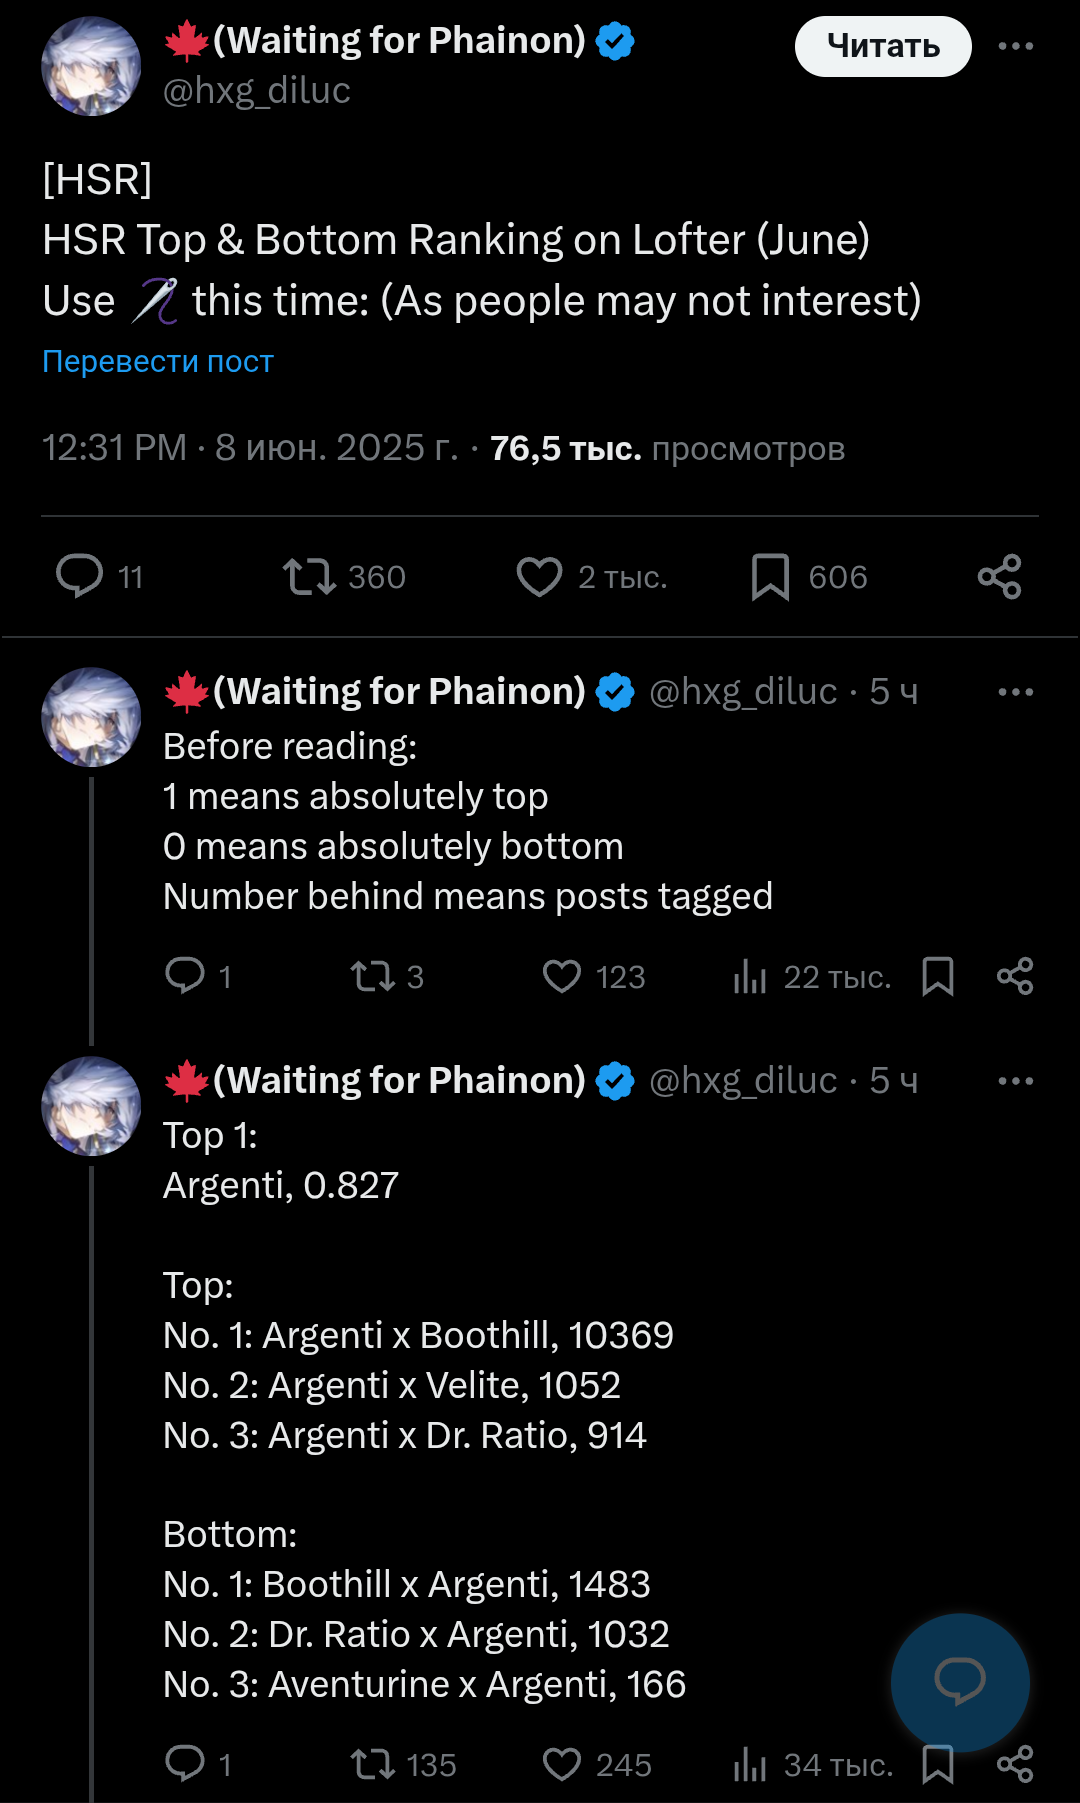Repost the main post with 360 reposts
Image resolution: width=1080 pixels, height=1803 pixels.
click(x=309, y=577)
